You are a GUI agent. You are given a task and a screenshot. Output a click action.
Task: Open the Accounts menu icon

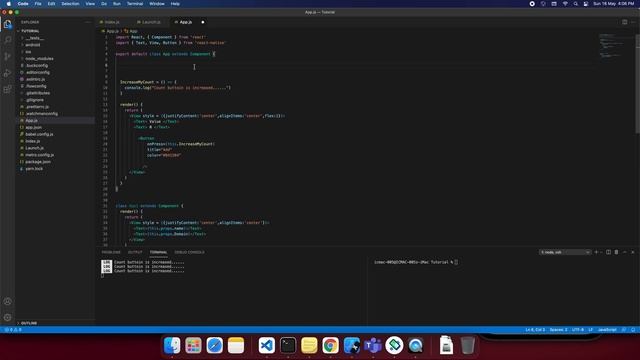[x=7, y=302]
